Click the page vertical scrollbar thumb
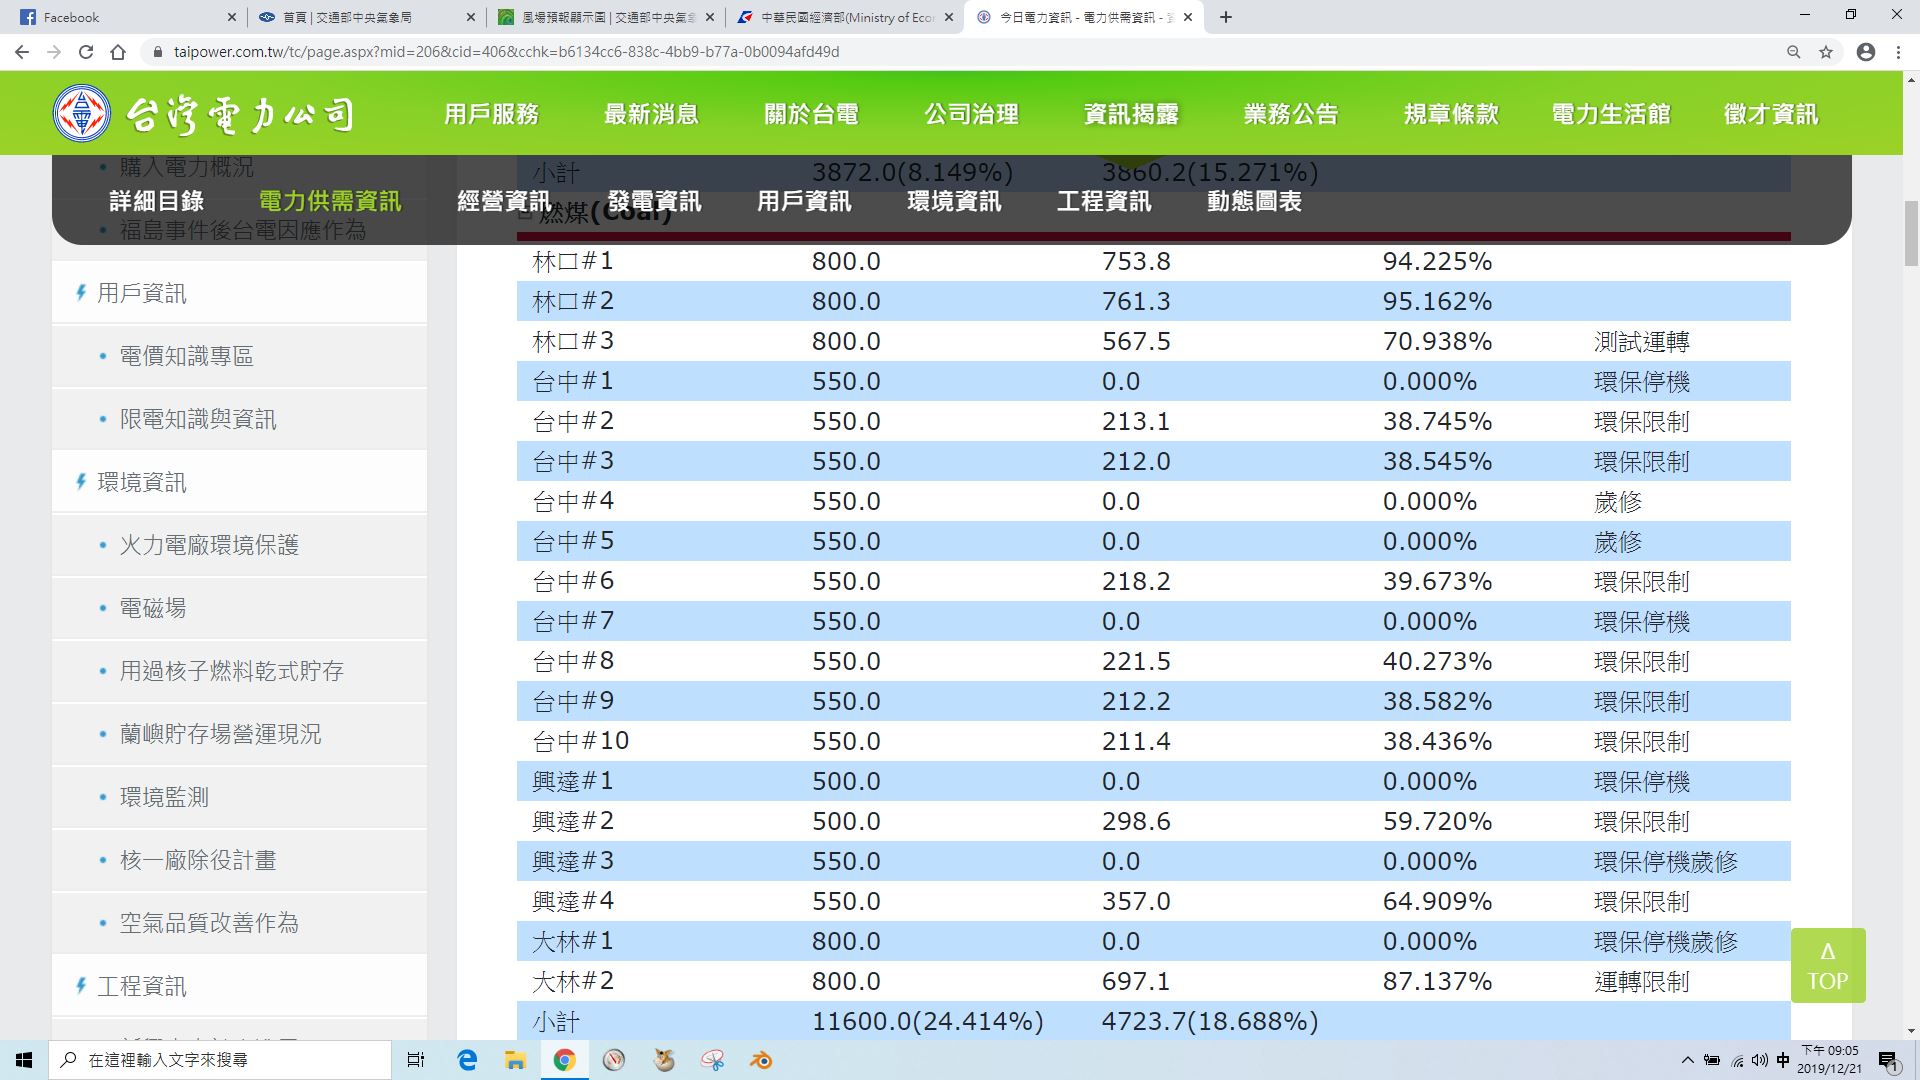Viewport: 1920px width, 1080px height. (x=1911, y=233)
